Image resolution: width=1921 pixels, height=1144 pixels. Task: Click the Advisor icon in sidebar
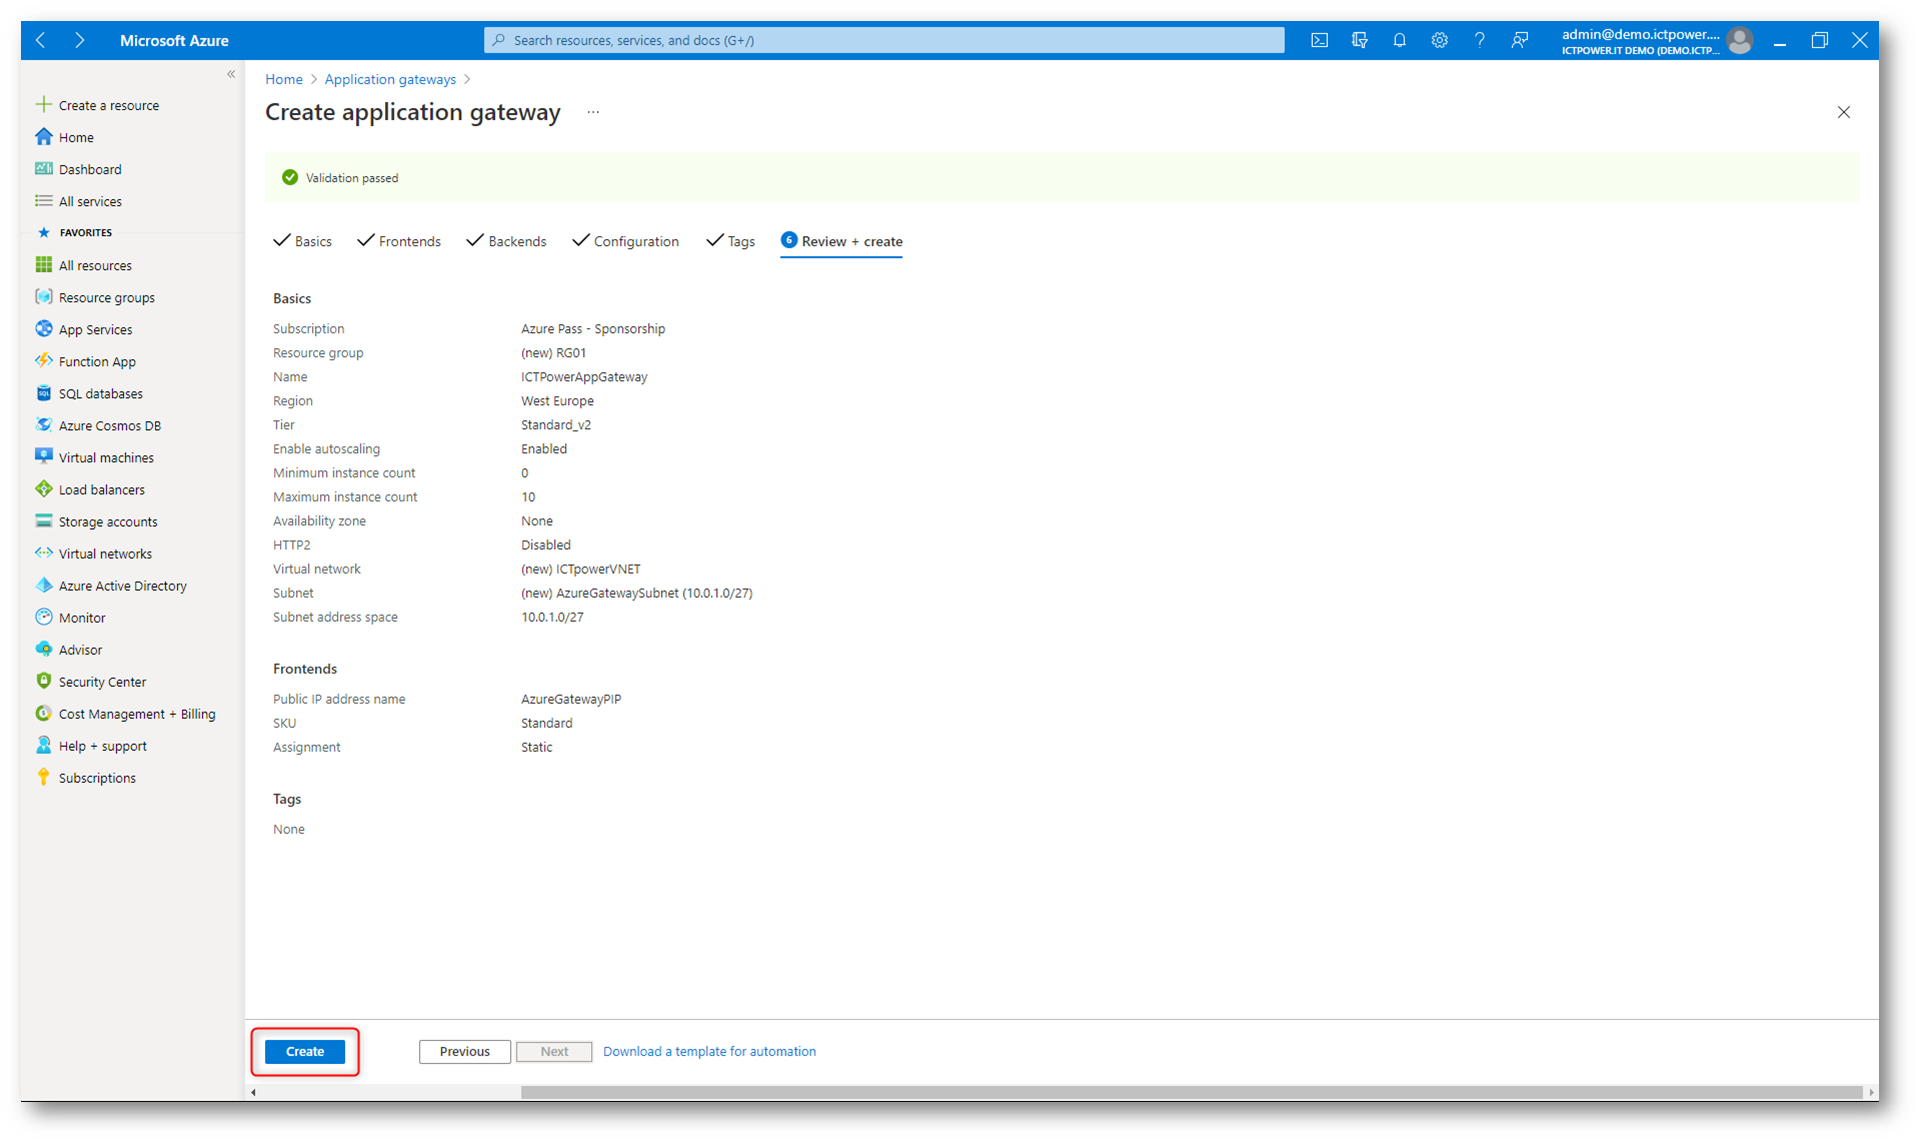(43, 648)
